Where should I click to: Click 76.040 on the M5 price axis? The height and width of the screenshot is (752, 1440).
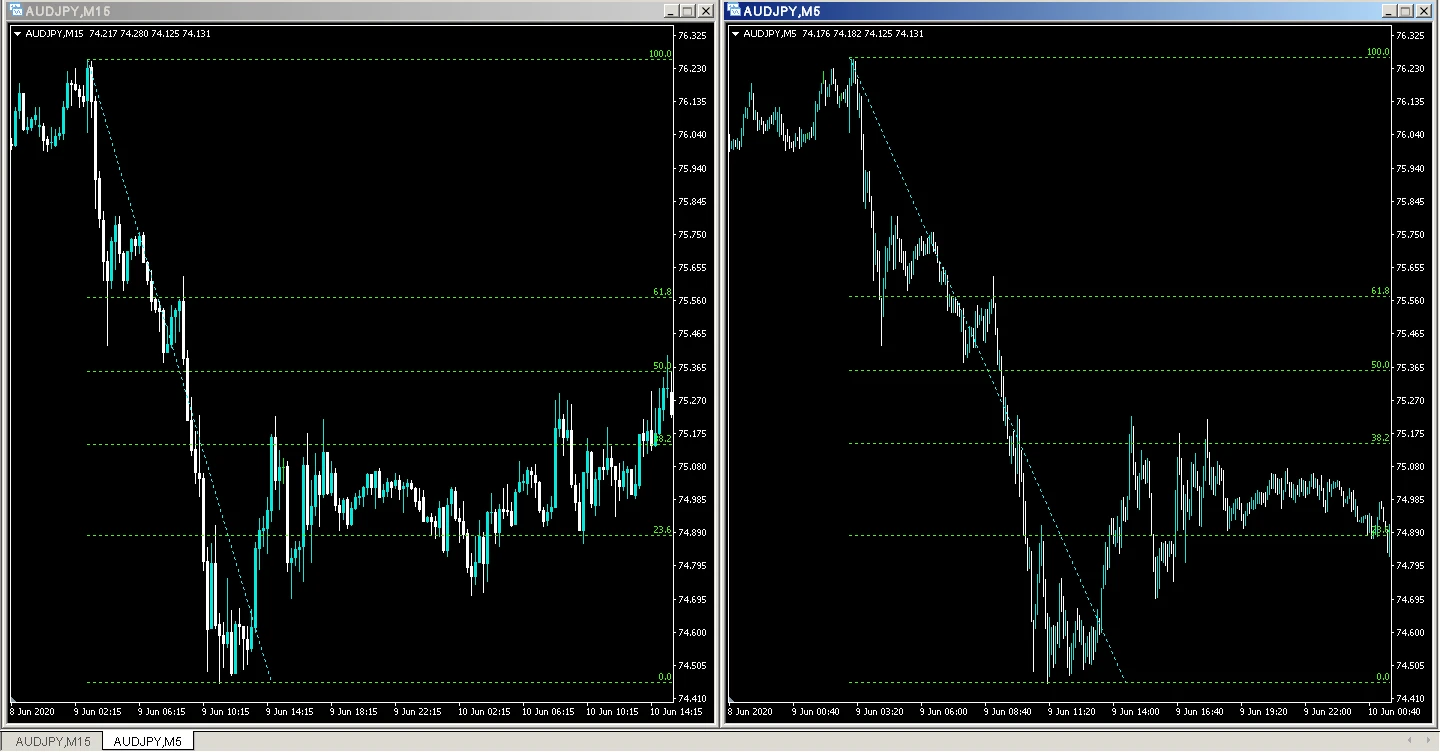pos(1408,135)
